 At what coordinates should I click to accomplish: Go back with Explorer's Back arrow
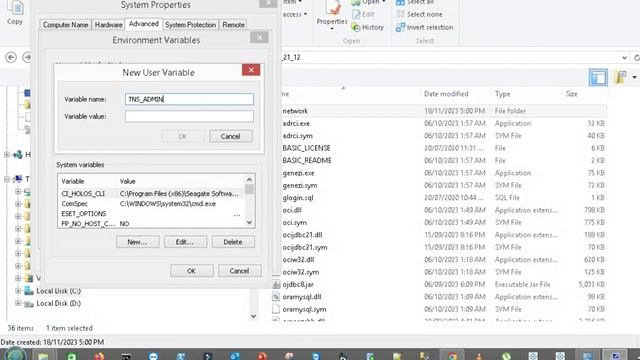coord(11,57)
